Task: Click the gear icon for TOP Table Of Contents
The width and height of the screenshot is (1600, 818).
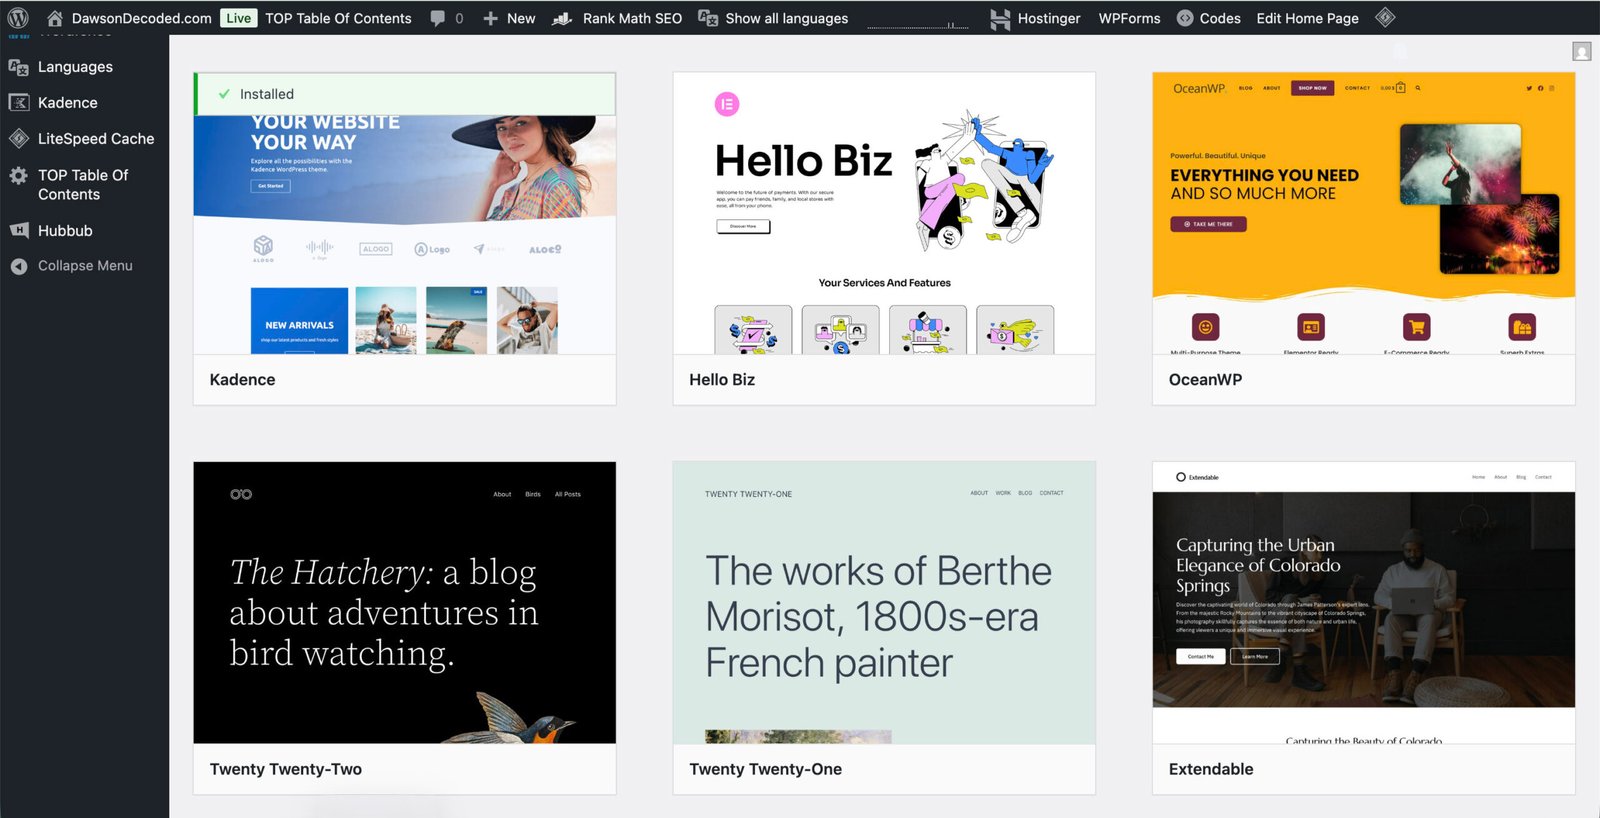Action: pyautogui.click(x=18, y=176)
